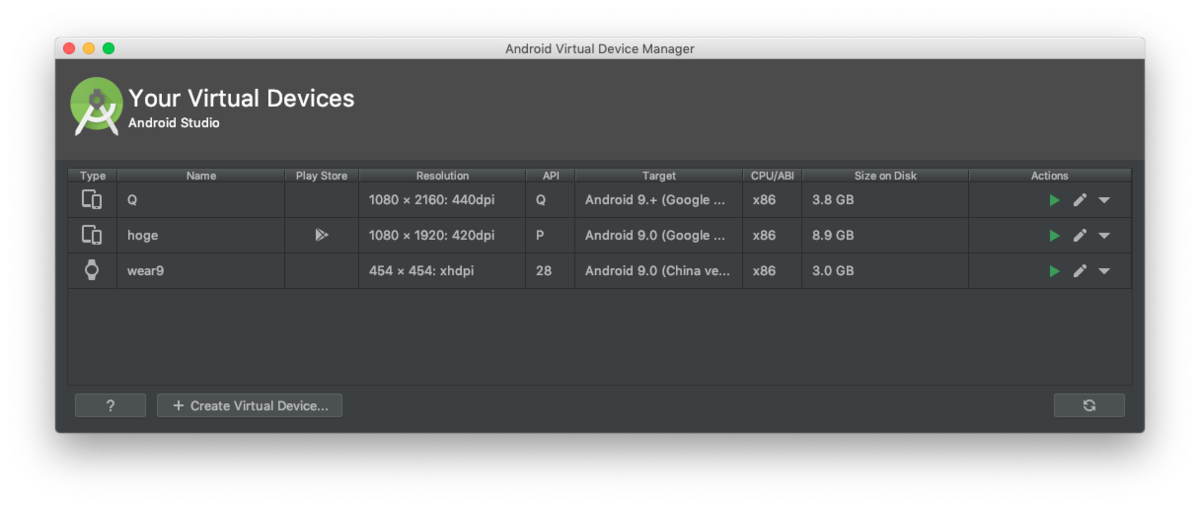The width and height of the screenshot is (1200, 506).
Task: Edit the Q device with the pencil icon
Action: (x=1080, y=200)
